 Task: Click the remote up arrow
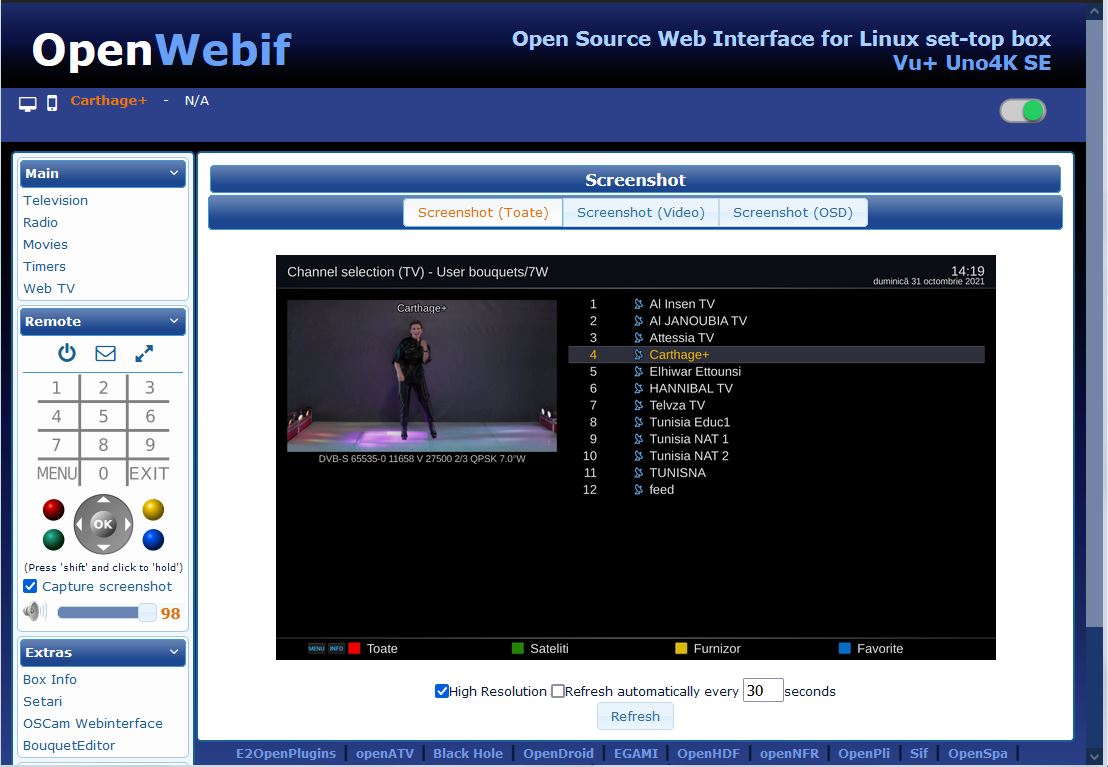[x=103, y=500]
